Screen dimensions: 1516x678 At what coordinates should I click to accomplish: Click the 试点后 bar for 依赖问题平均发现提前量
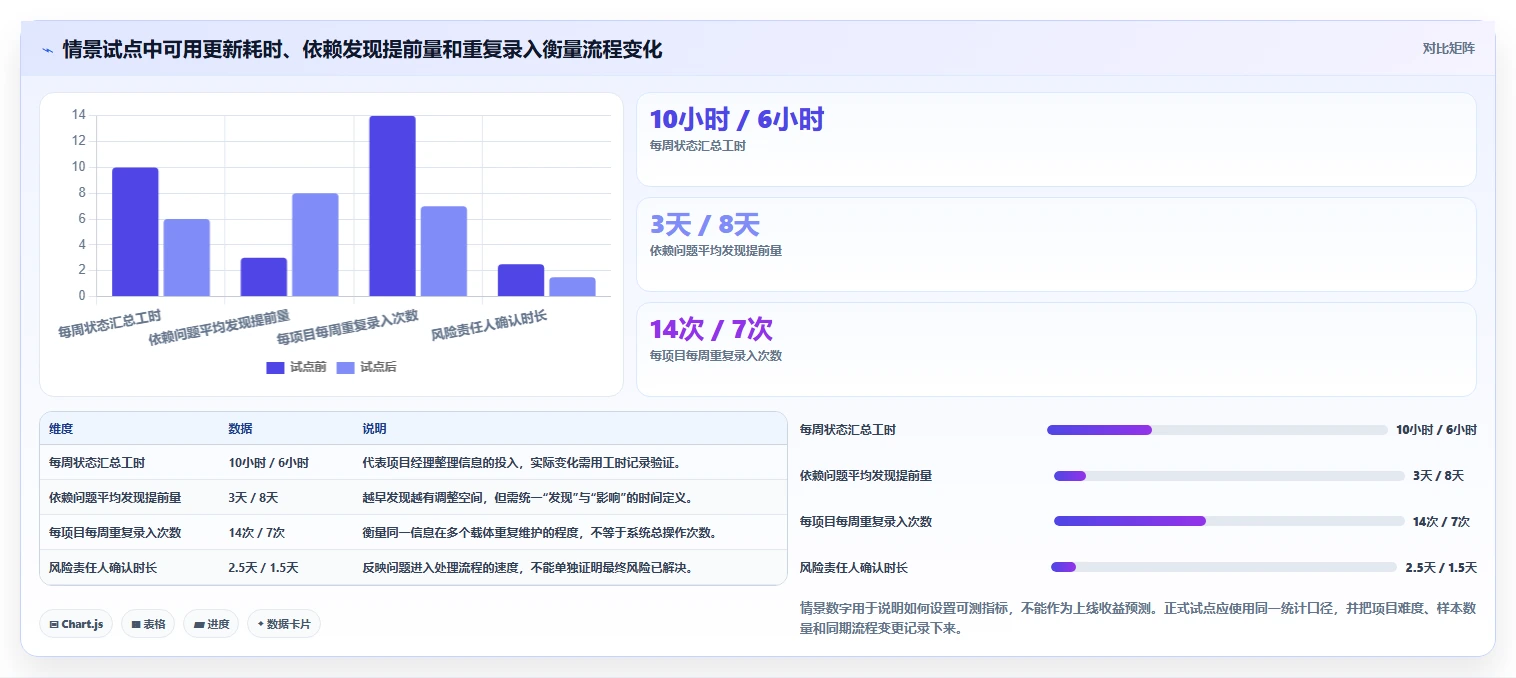tap(315, 245)
